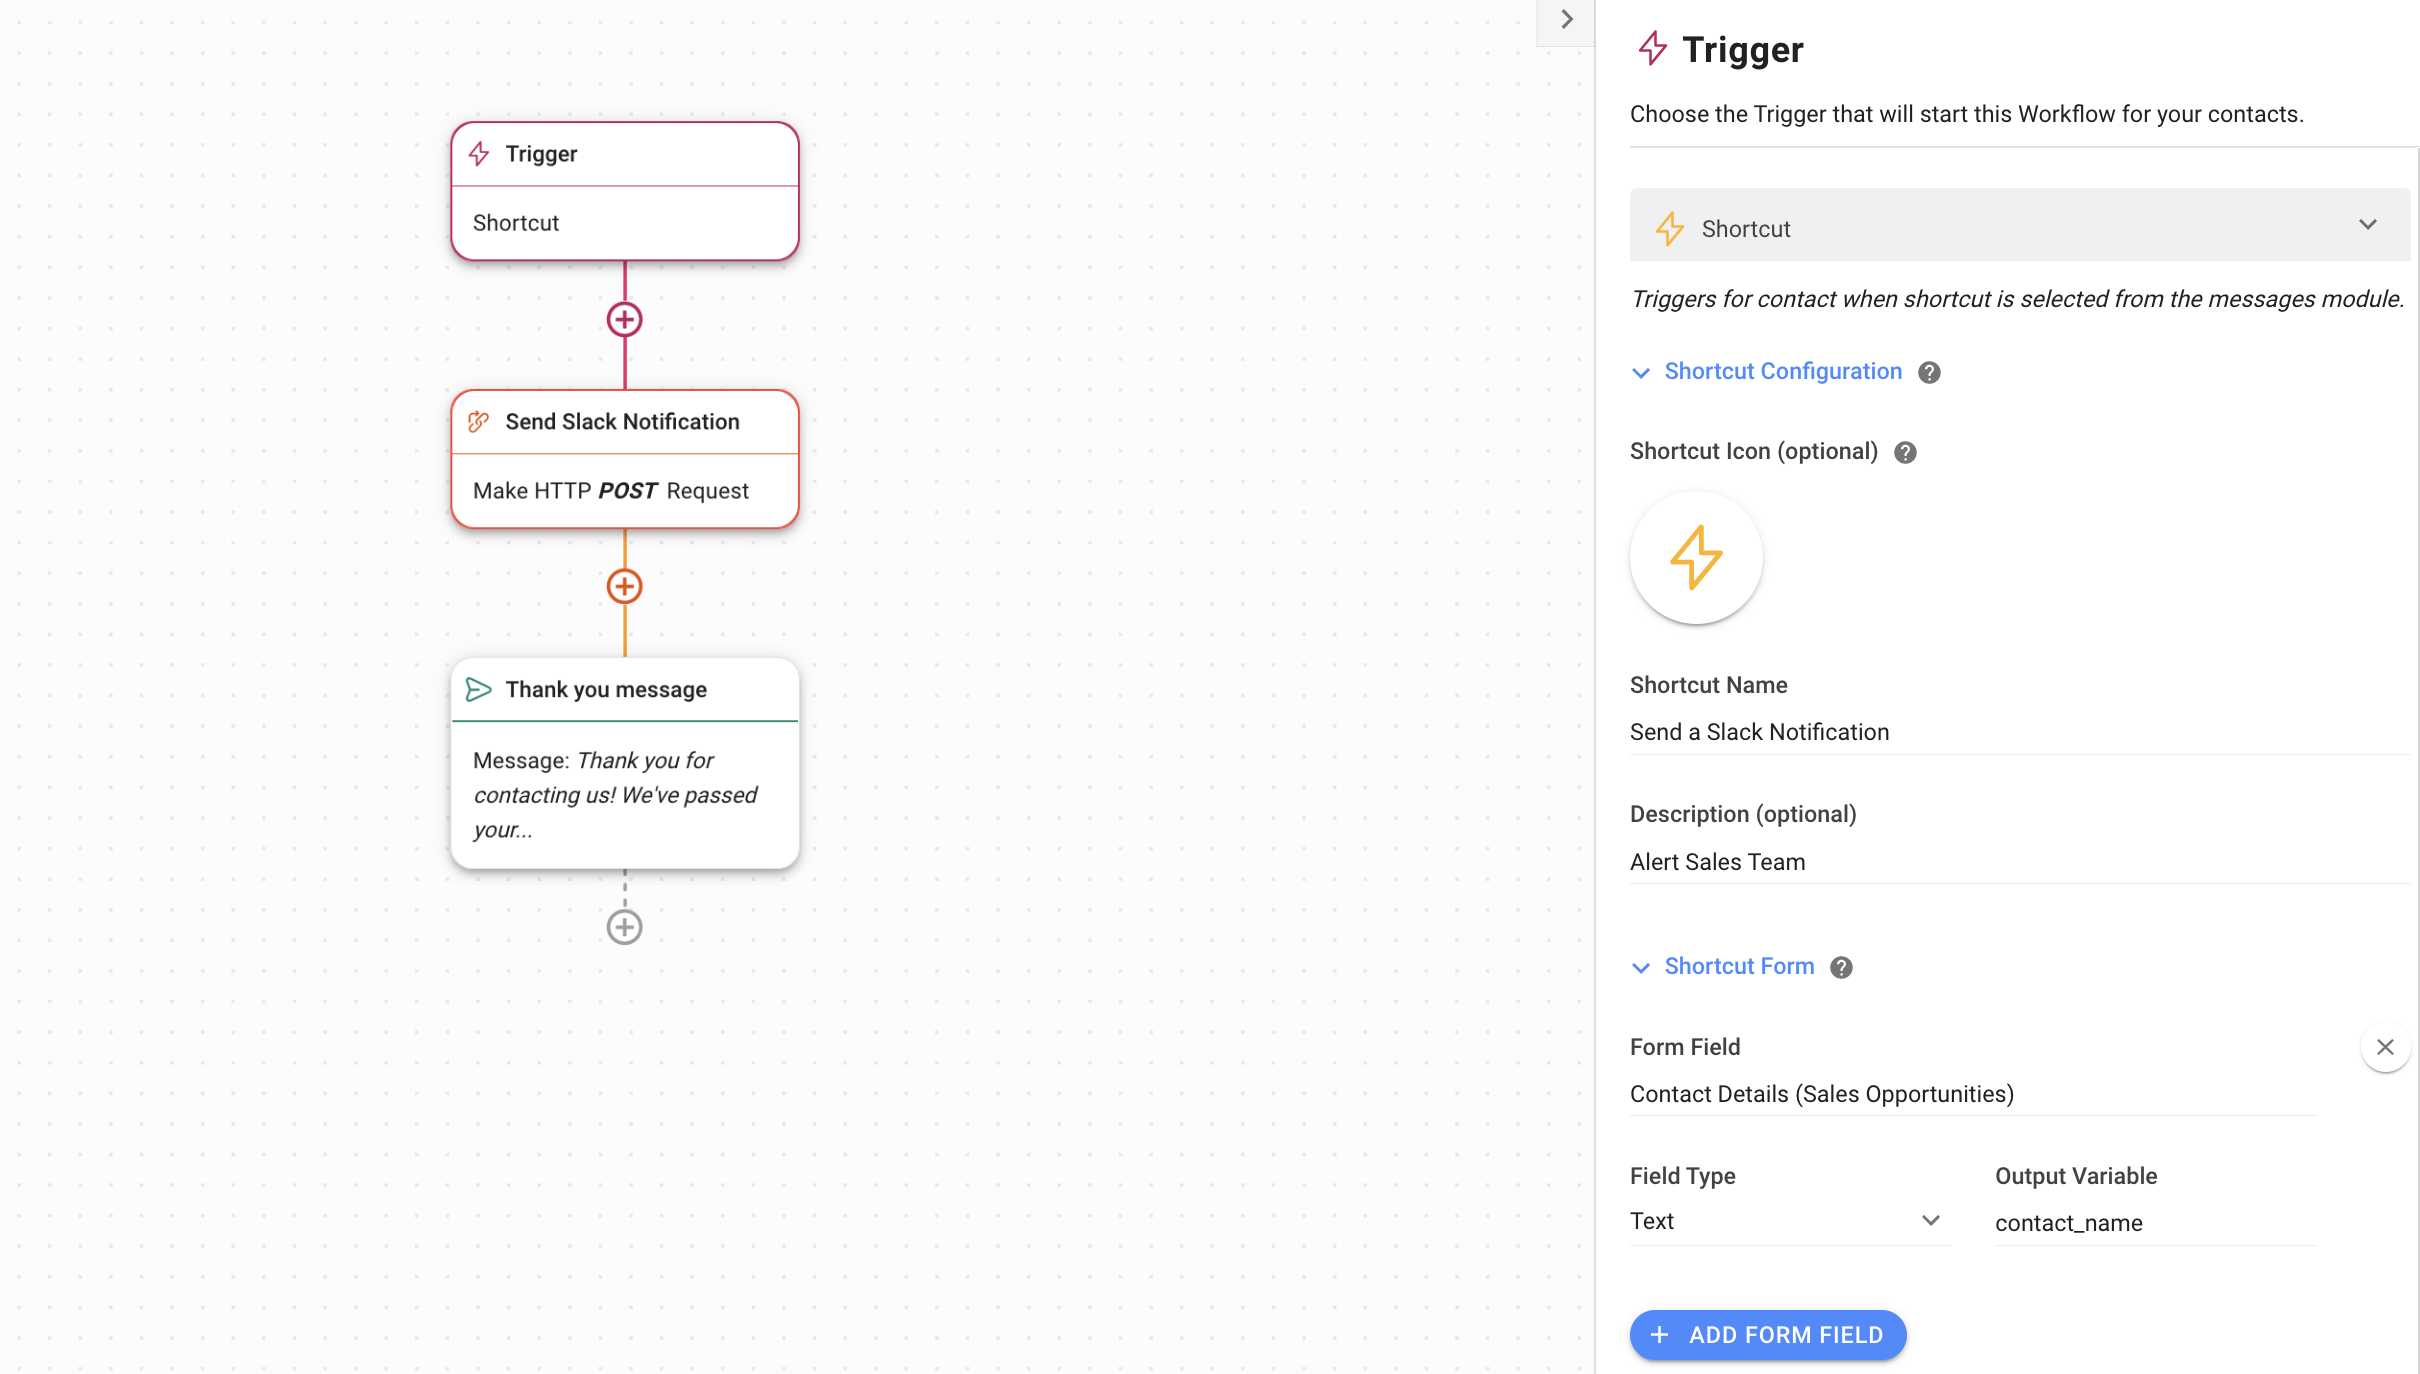Click ADD FORM FIELD button
Viewport: 2420px width, 1374px height.
pyautogui.click(x=1768, y=1334)
